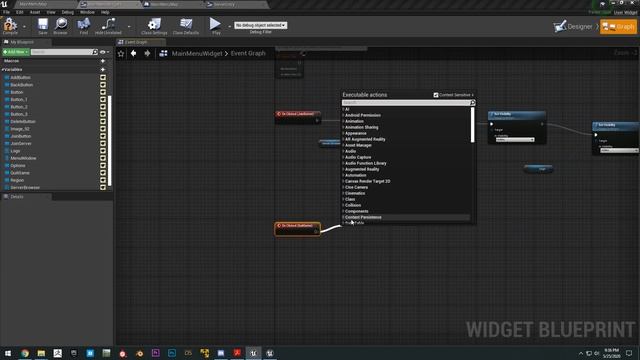Focus the Executable actions search field
This screenshot has width=640, height=360.
[407, 102]
